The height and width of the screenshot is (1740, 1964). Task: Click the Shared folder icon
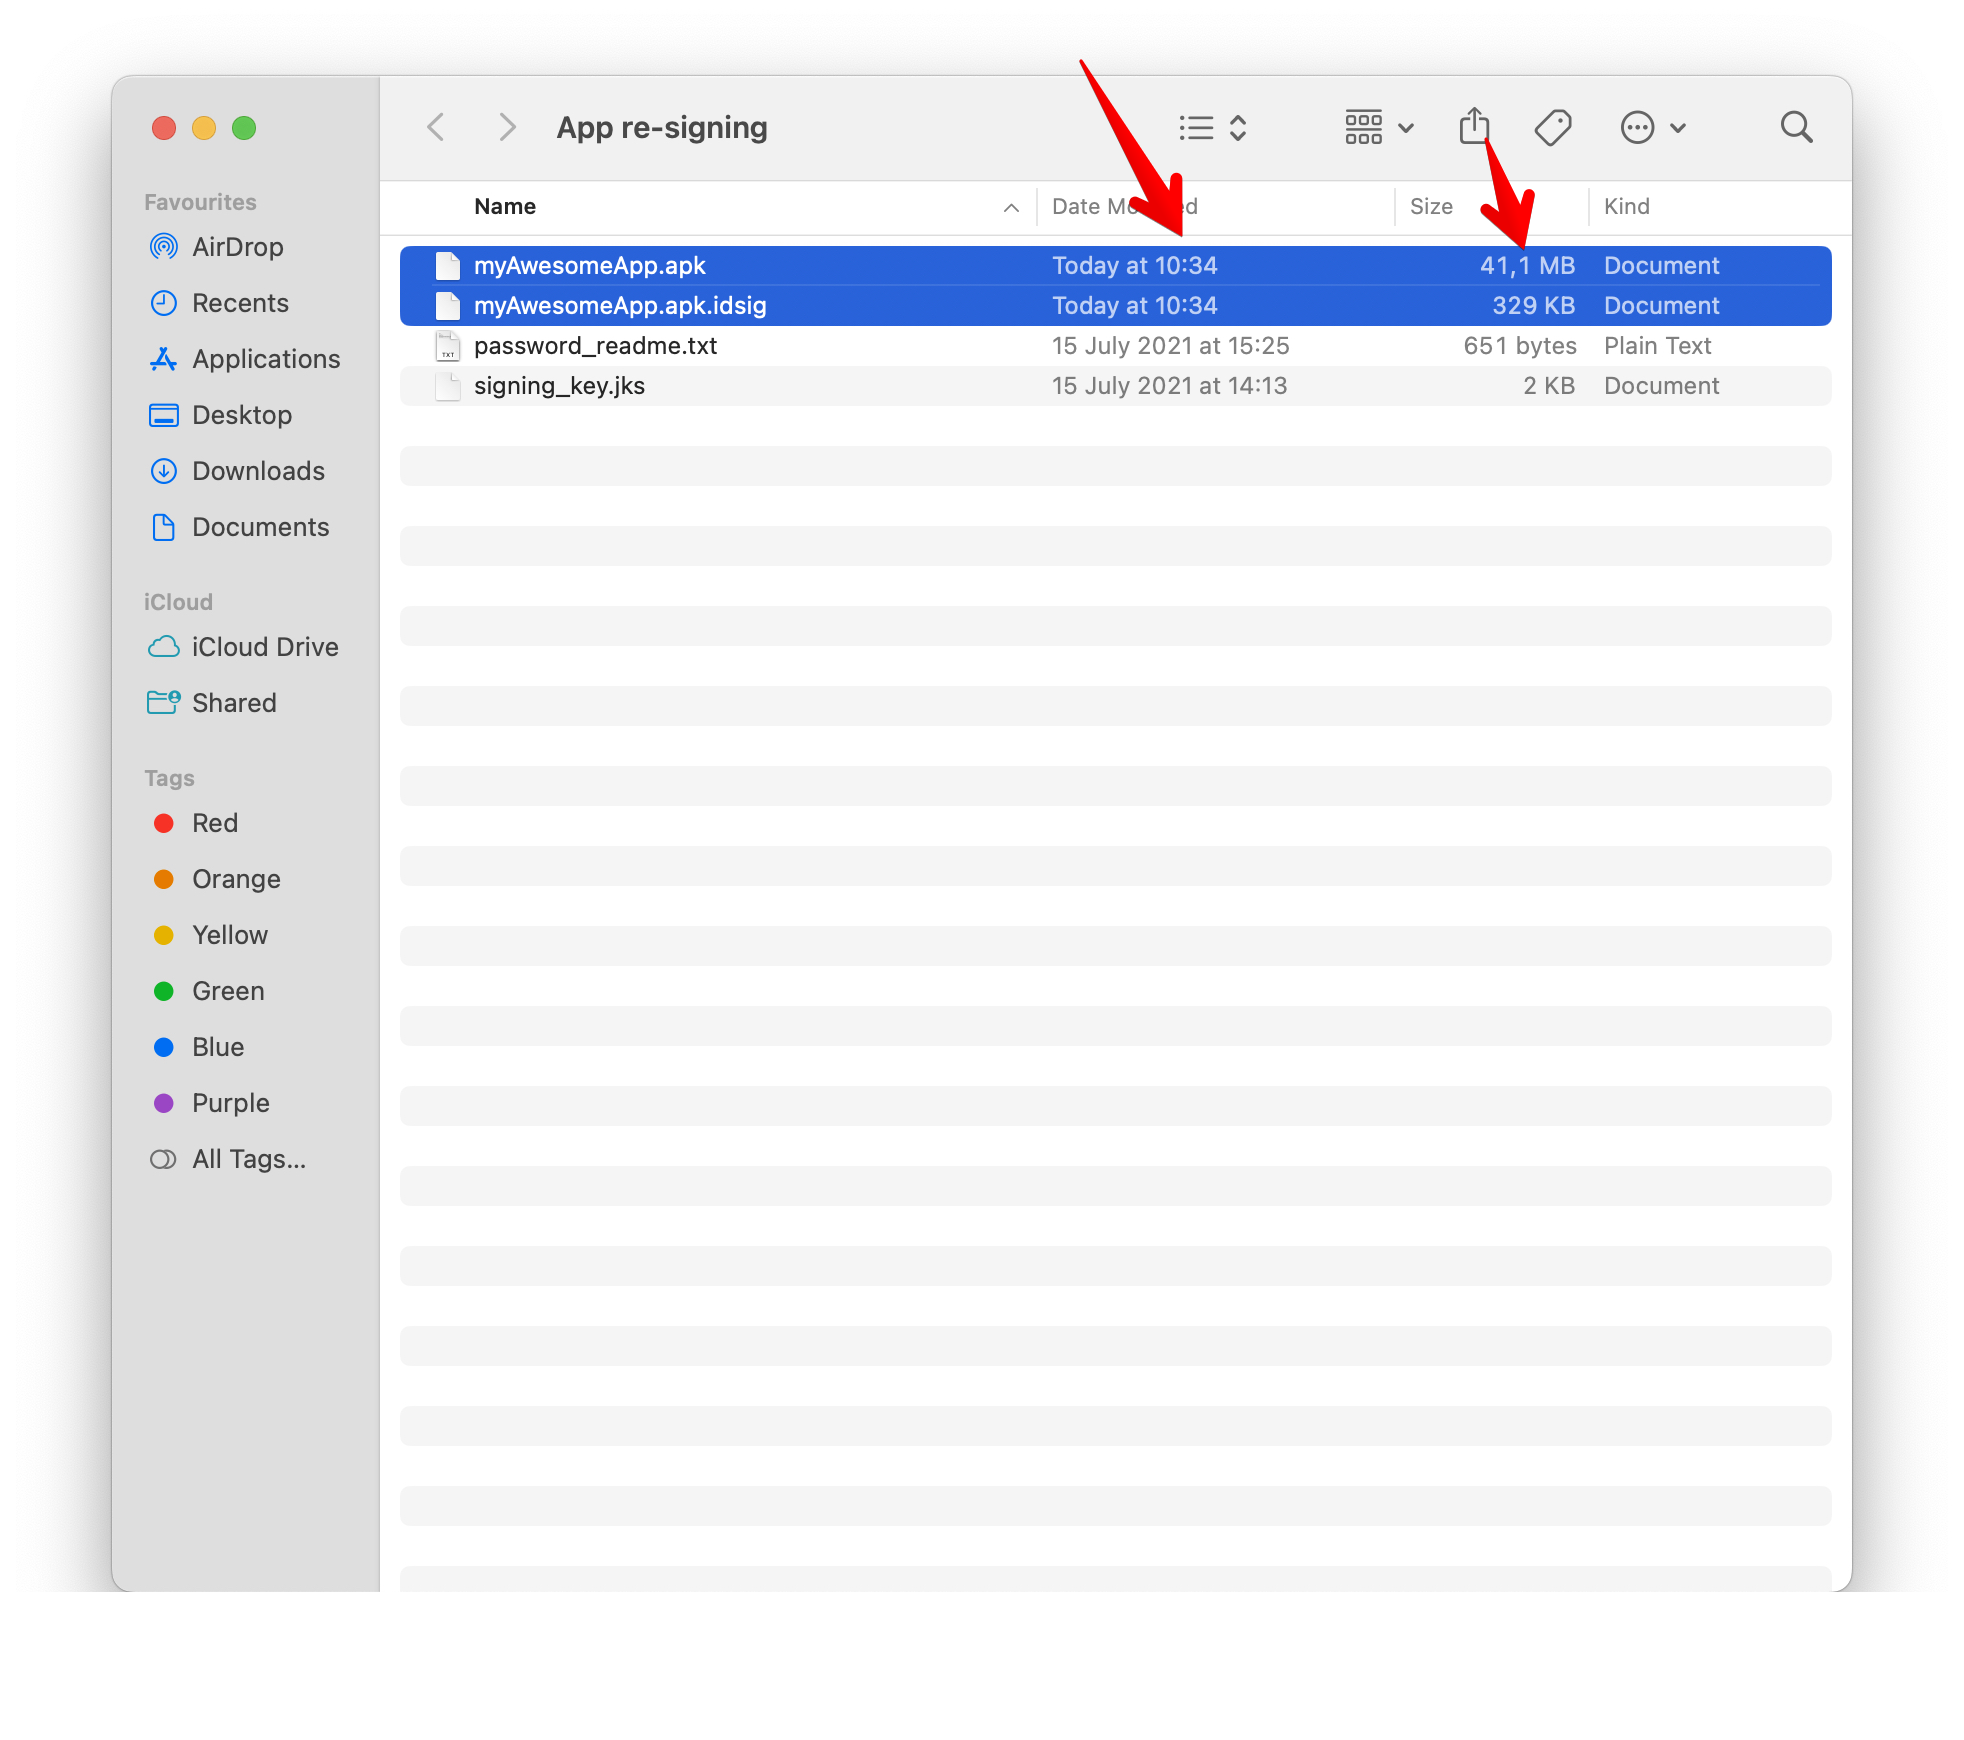click(x=163, y=703)
